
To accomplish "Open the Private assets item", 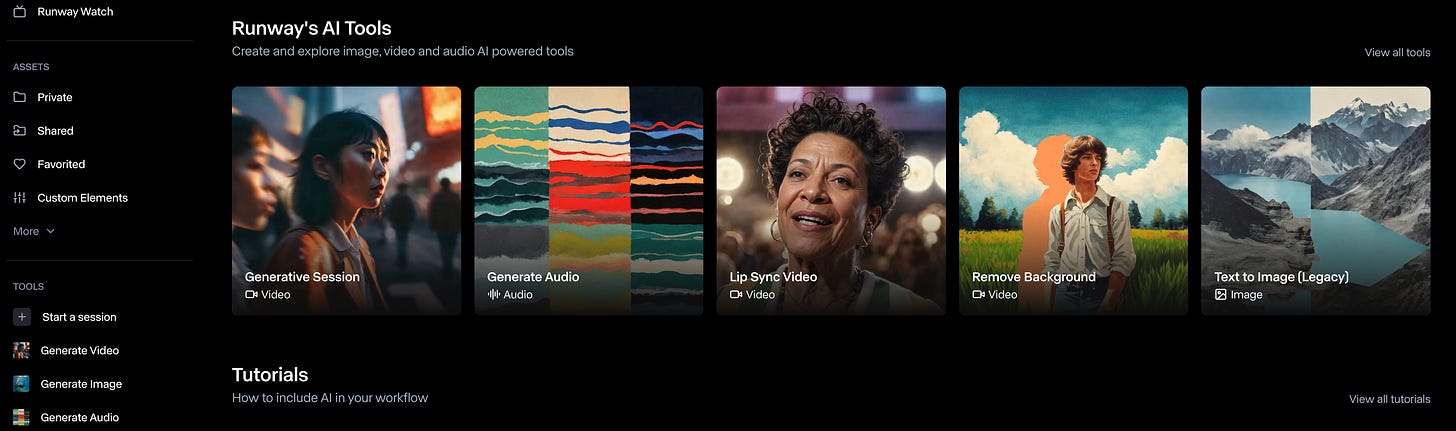I will tap(55, 97).
